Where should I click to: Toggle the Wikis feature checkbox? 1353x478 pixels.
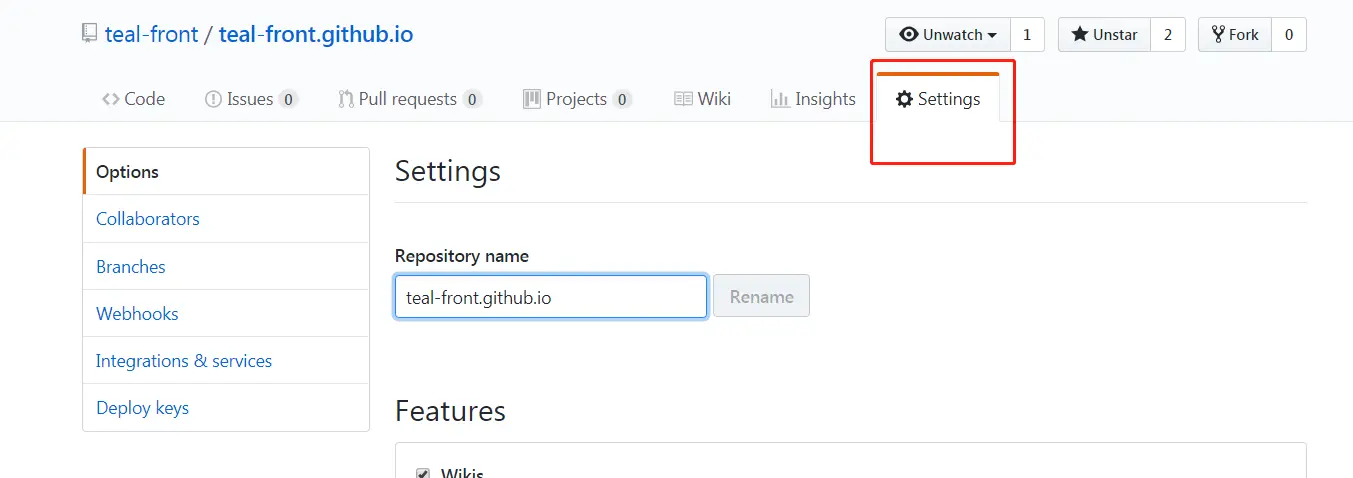pos(423,473)
